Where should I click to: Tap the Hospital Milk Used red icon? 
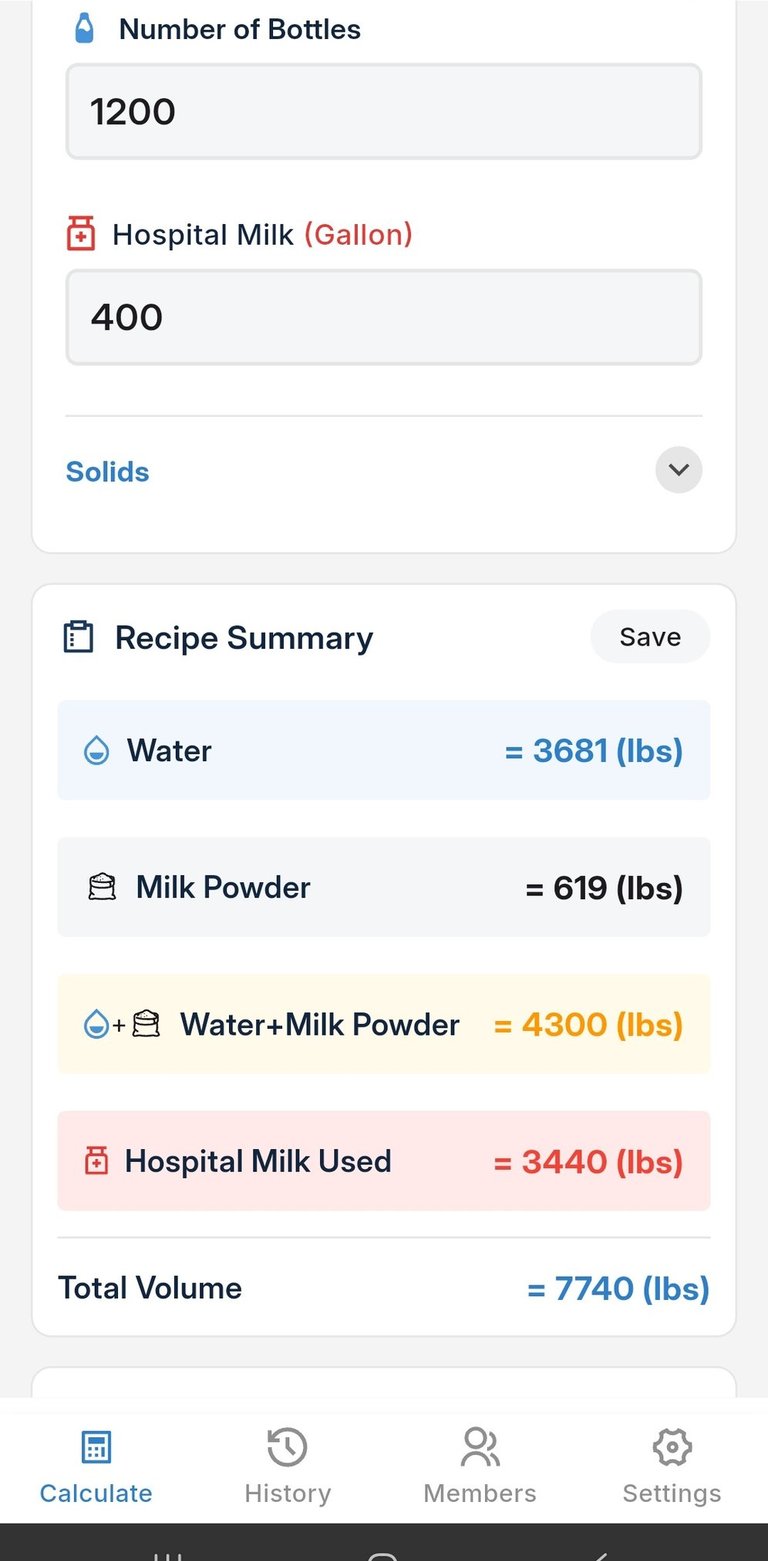tap(96, 1161)
